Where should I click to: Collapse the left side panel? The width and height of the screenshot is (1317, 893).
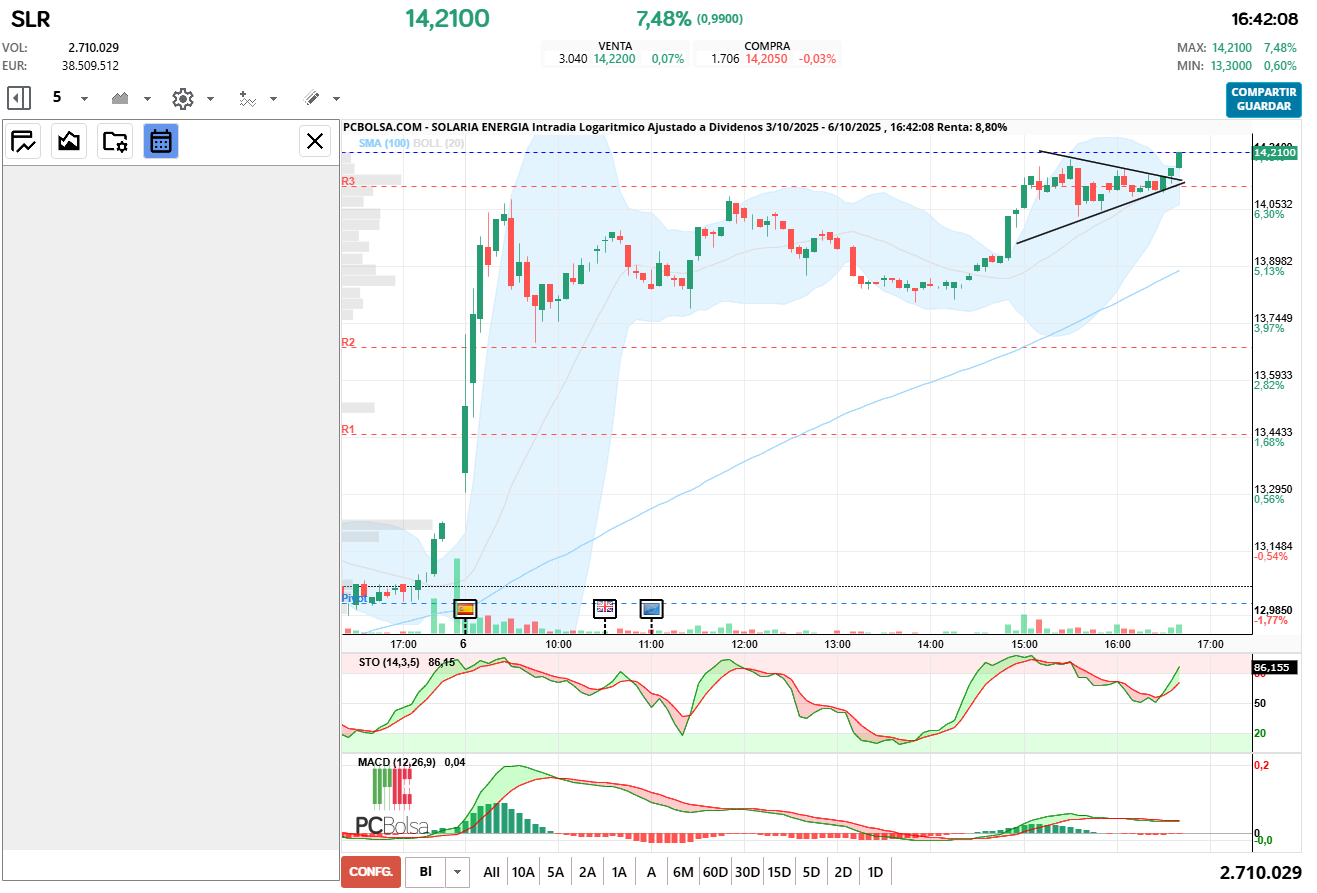click(19, 98)
